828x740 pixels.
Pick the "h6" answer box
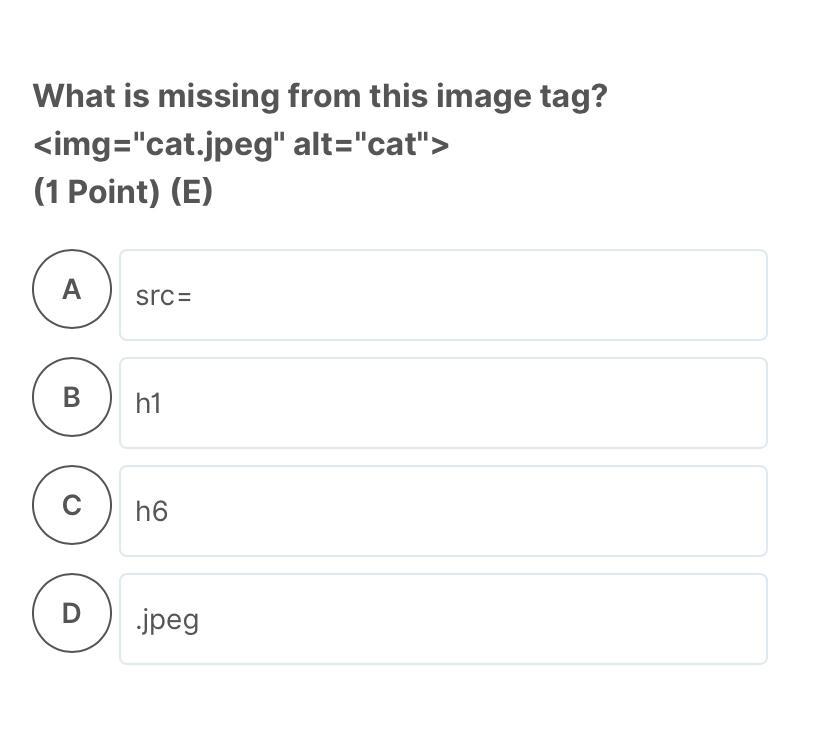[443, 511]
